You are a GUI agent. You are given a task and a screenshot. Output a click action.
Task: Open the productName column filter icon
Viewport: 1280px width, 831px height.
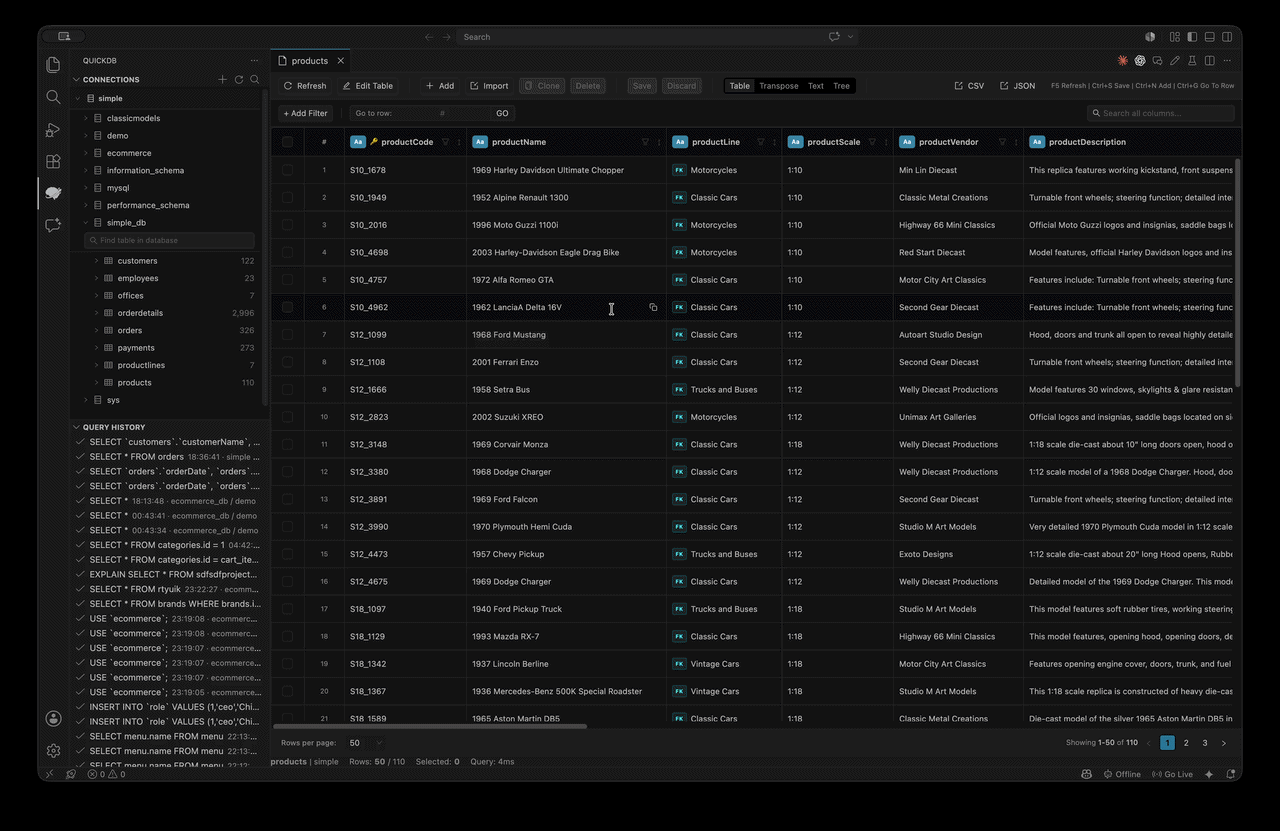645,142
